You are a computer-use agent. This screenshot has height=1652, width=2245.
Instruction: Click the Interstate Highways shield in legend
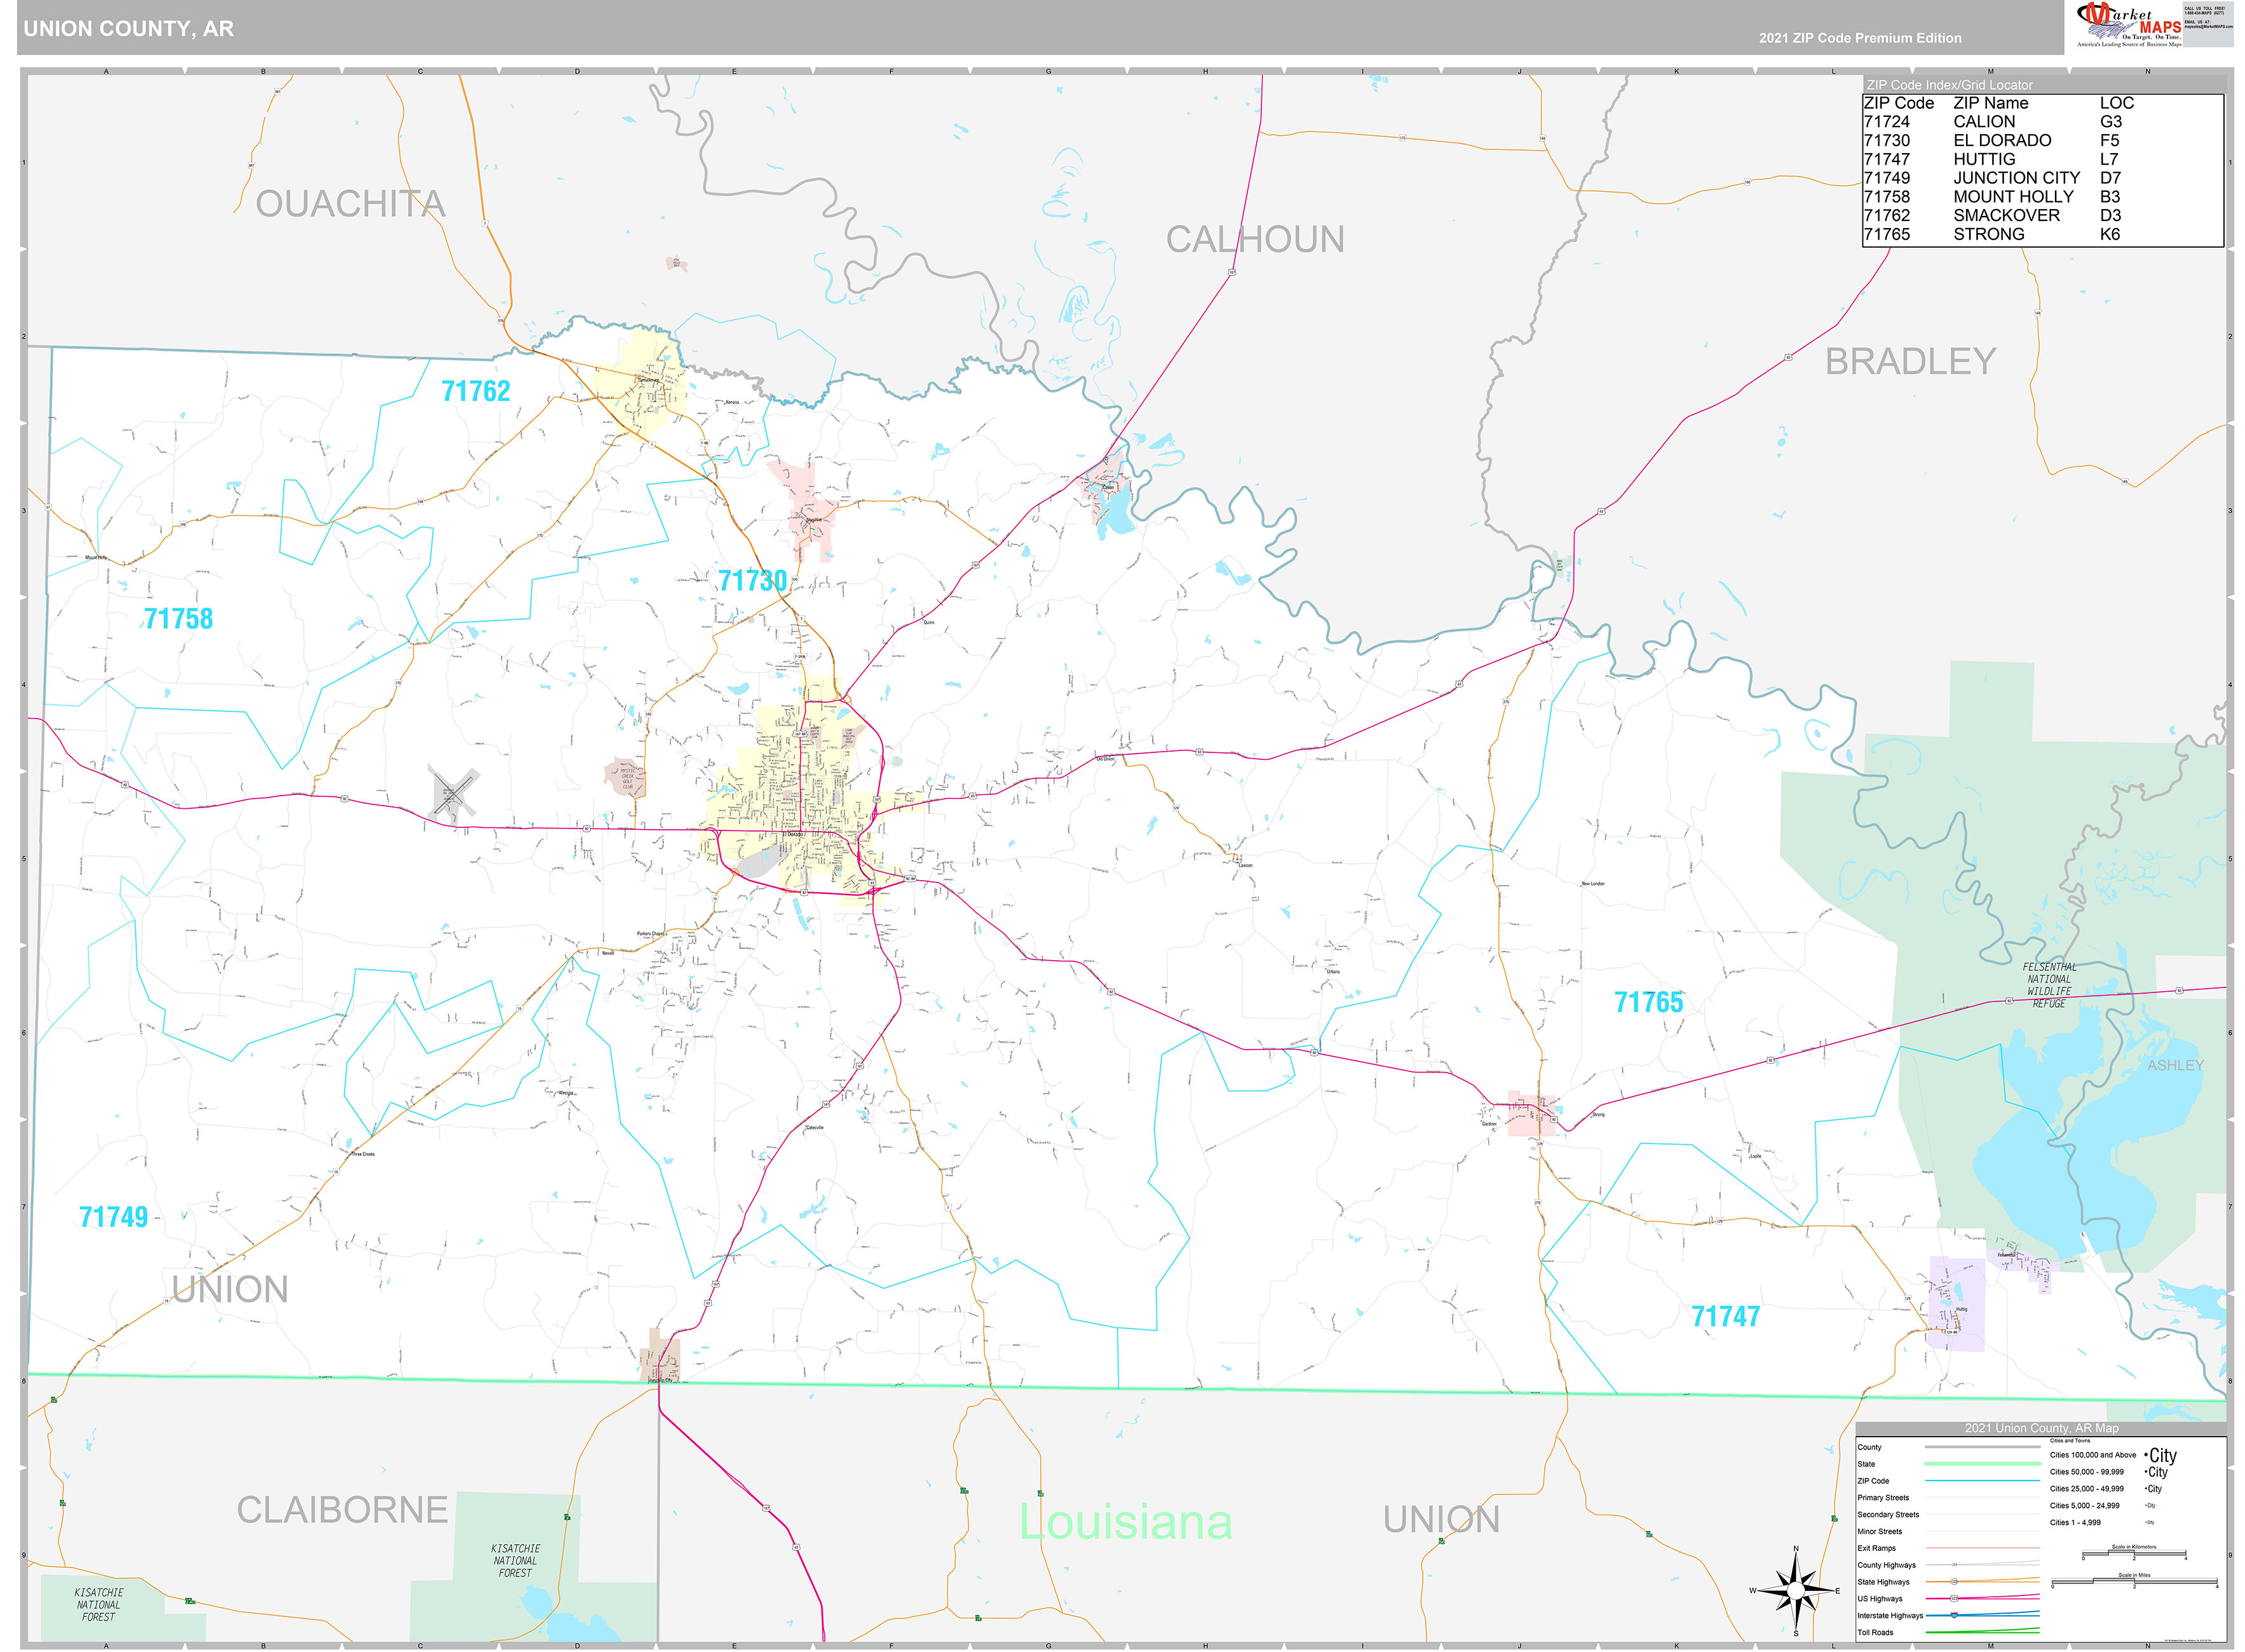coord(1955,1615)
